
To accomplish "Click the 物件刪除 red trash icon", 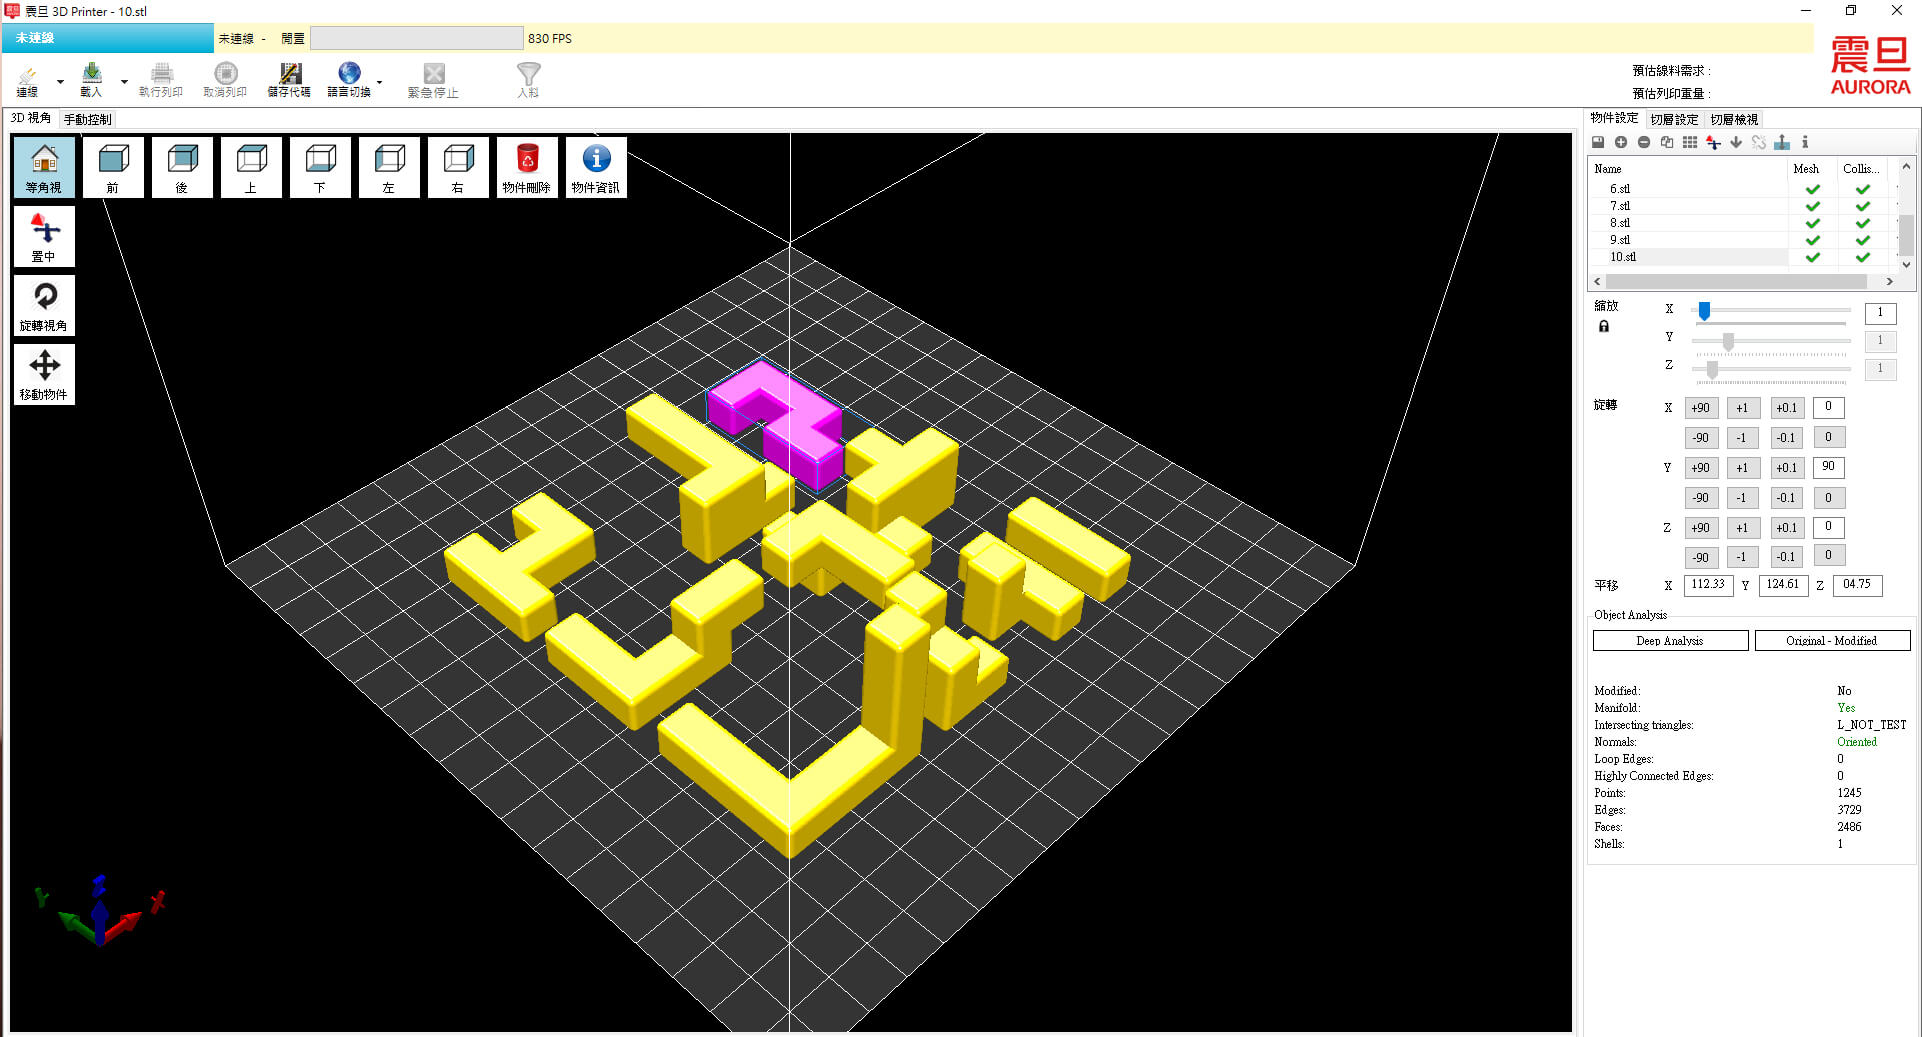I will (527, 167).
